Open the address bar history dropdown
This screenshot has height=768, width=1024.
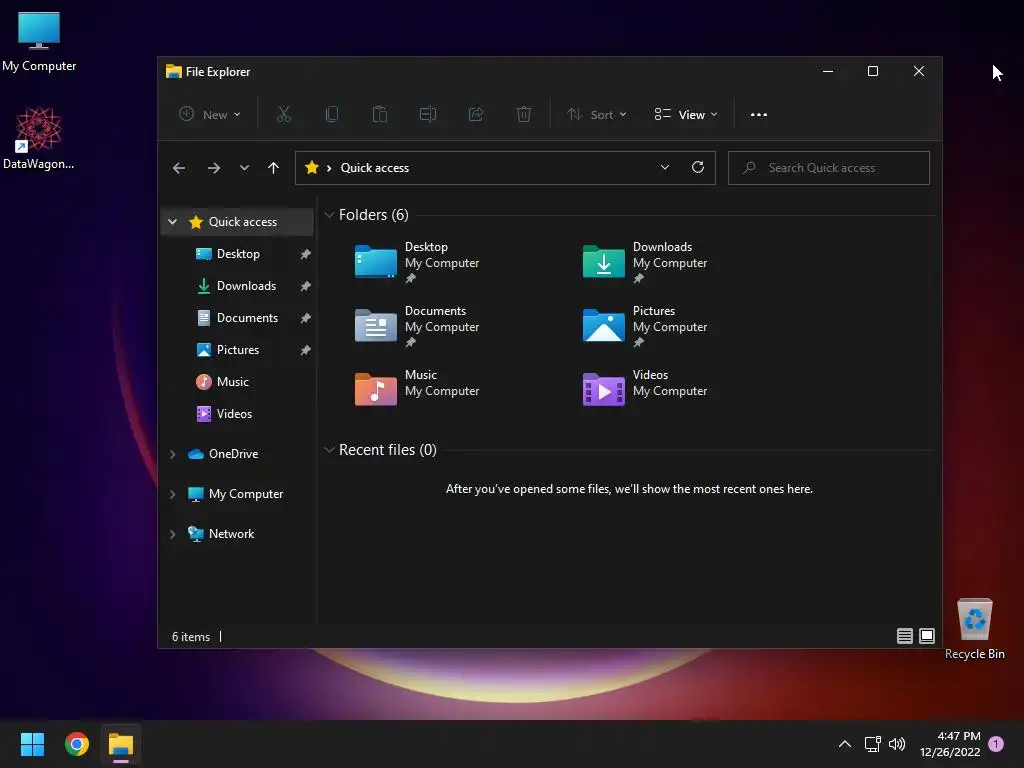[665, 167]
